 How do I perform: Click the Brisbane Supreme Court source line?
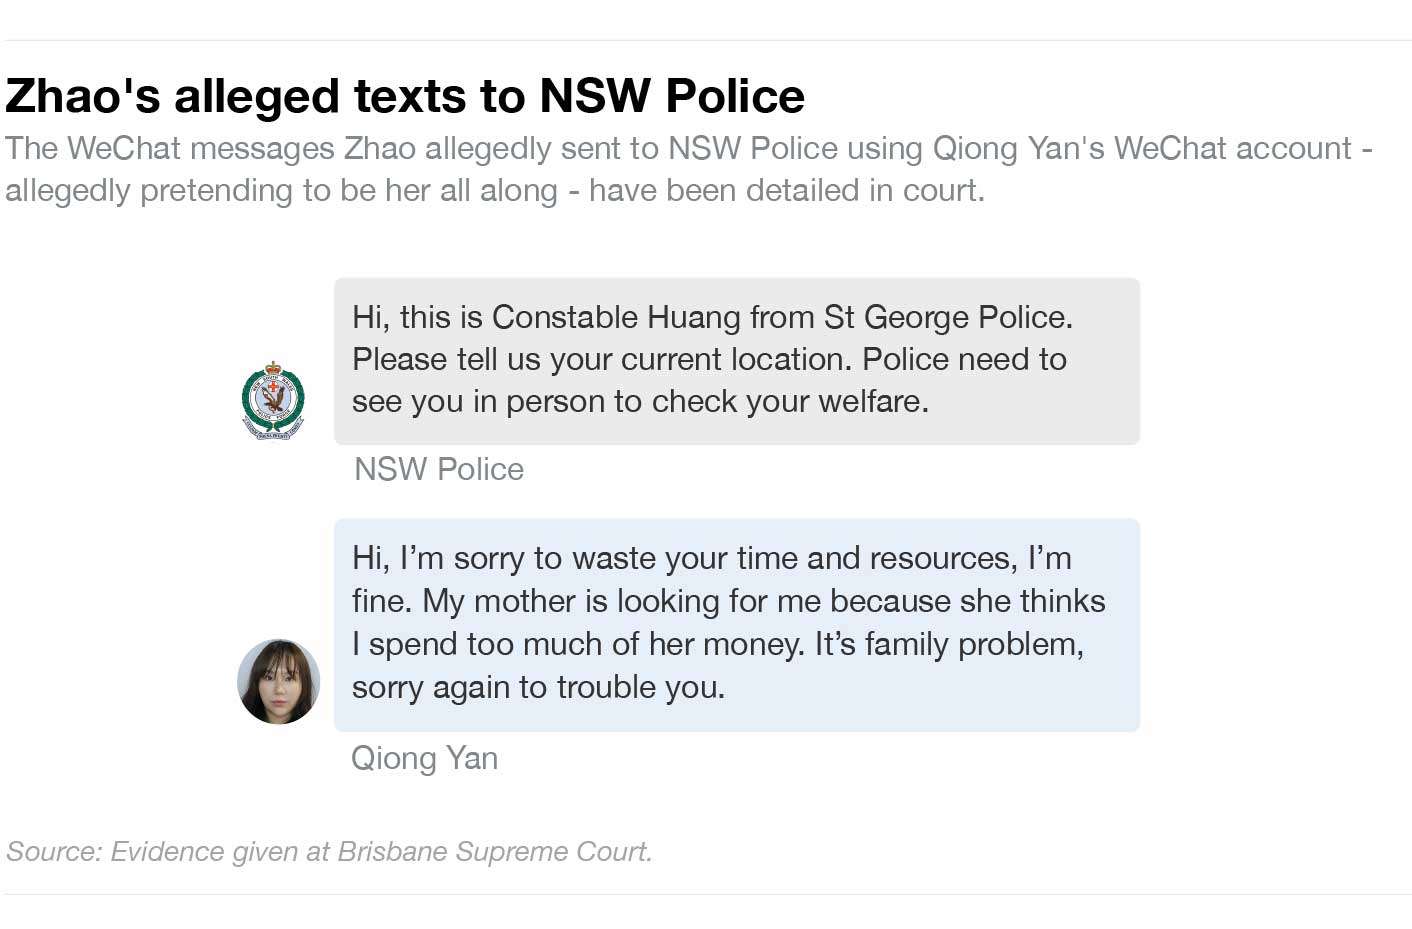(x=329, y=851)
